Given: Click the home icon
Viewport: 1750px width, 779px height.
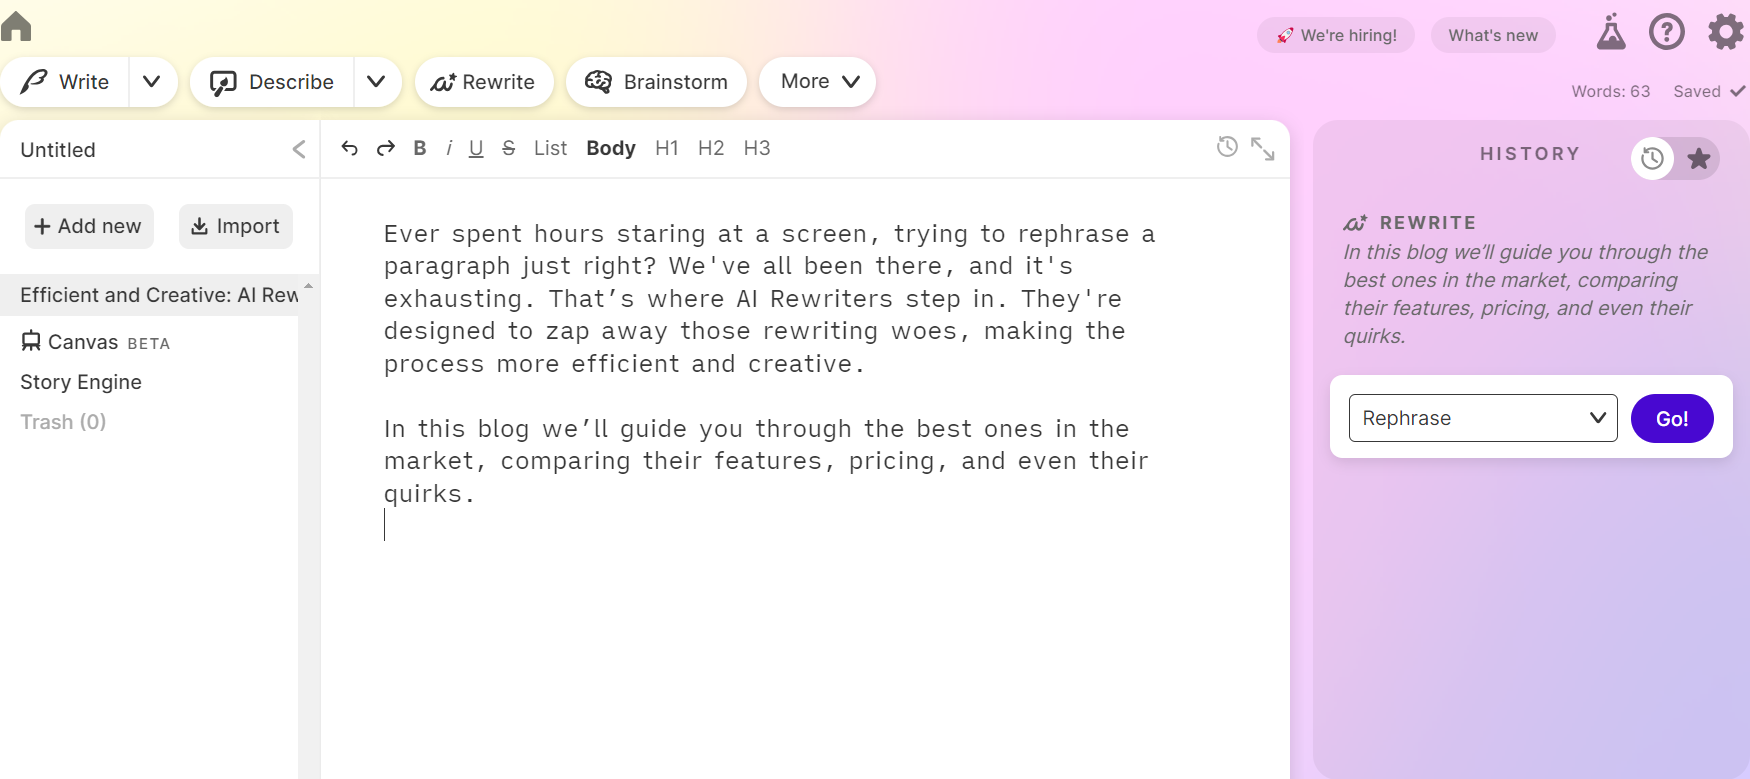Looking at the screenshot, I should coord(16,26).
